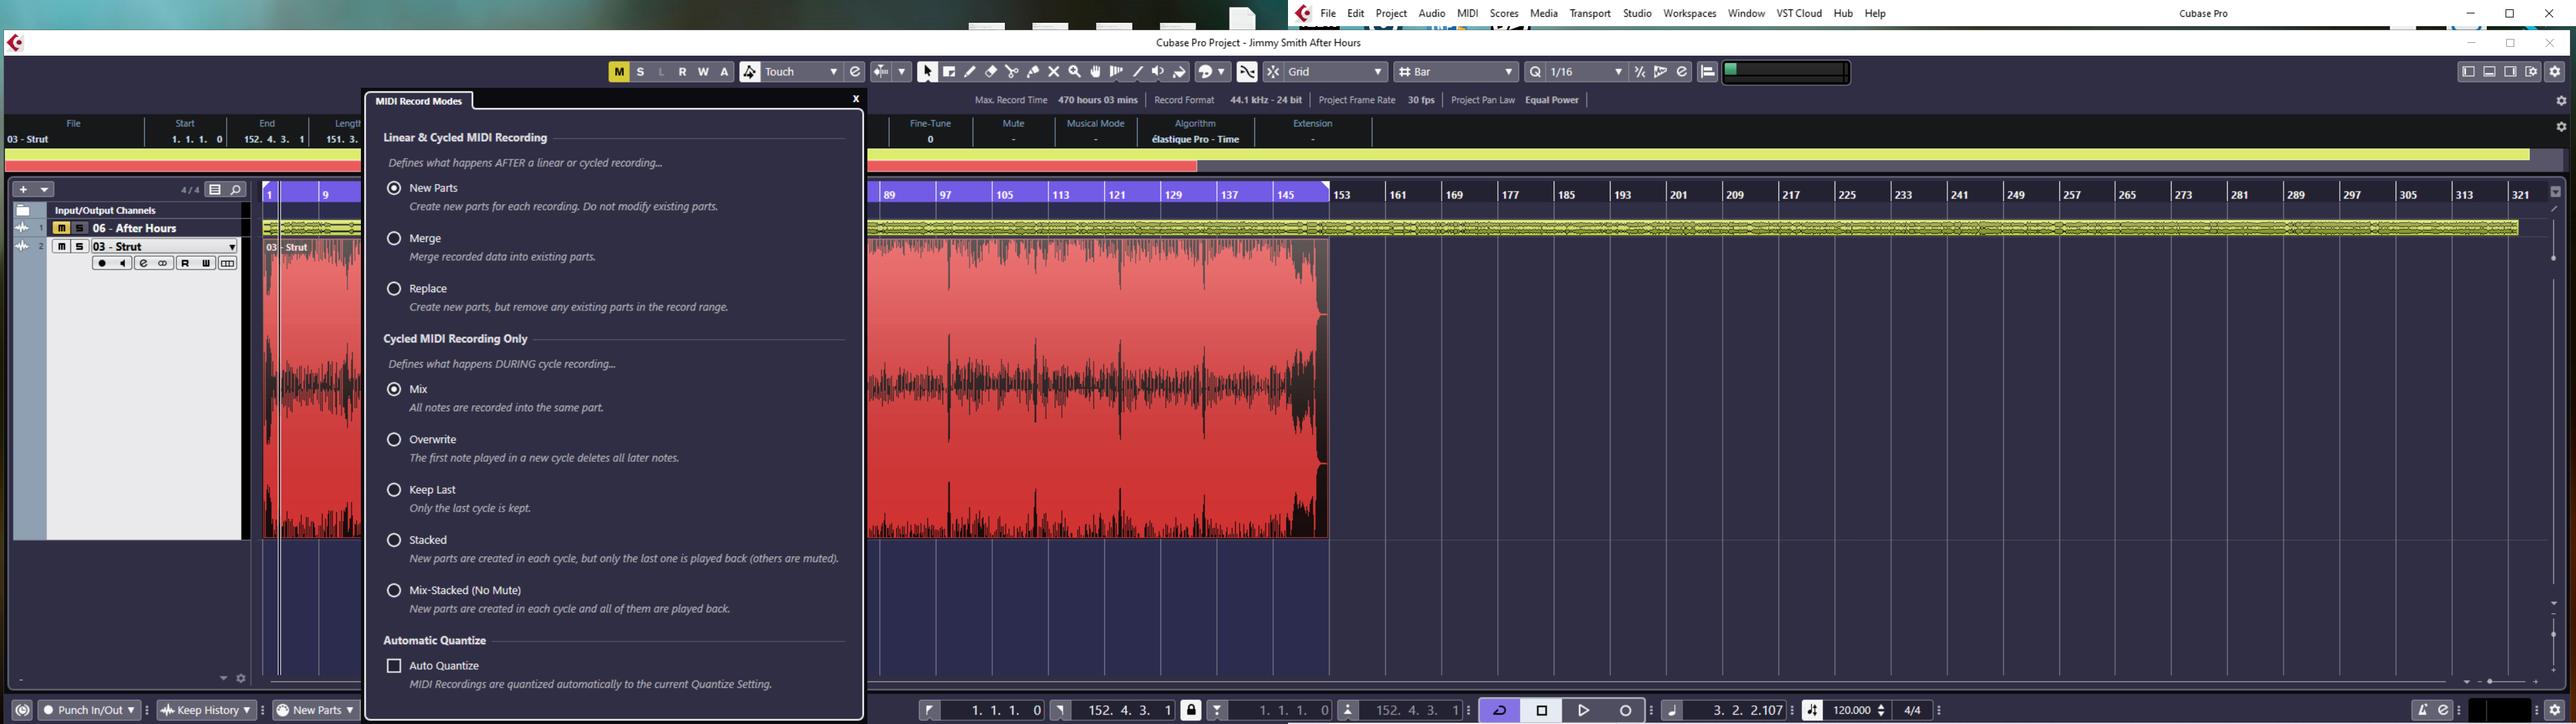2576x724 pixels.
Task: Choose Stacked cycle recording mode
Action: (x=394, y=540)
